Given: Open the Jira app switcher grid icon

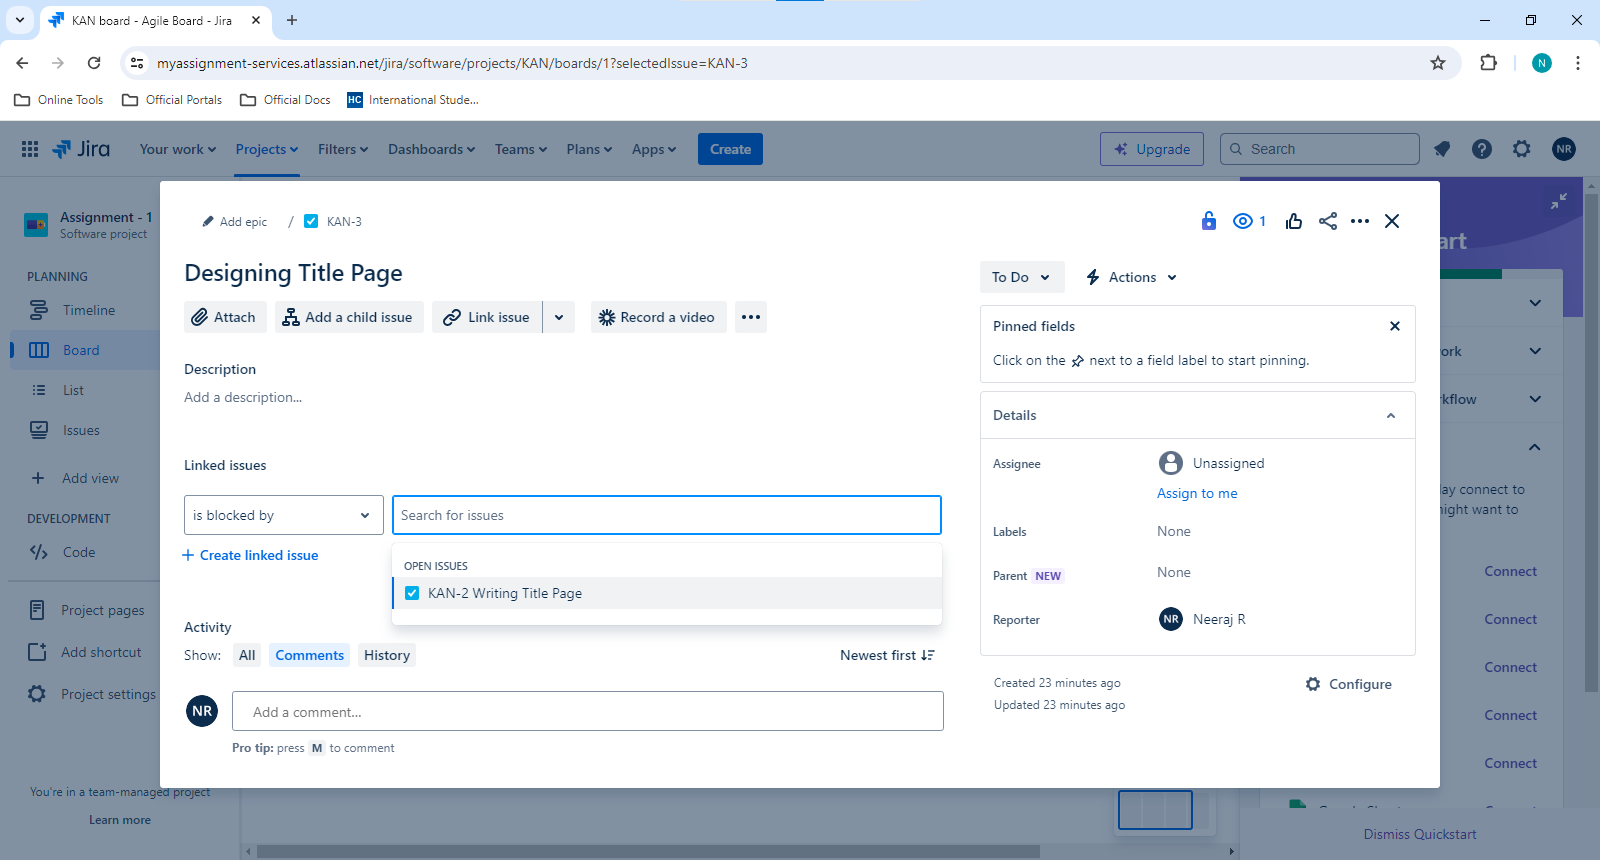Looking at the screenshot, I should tap(30, 149).
